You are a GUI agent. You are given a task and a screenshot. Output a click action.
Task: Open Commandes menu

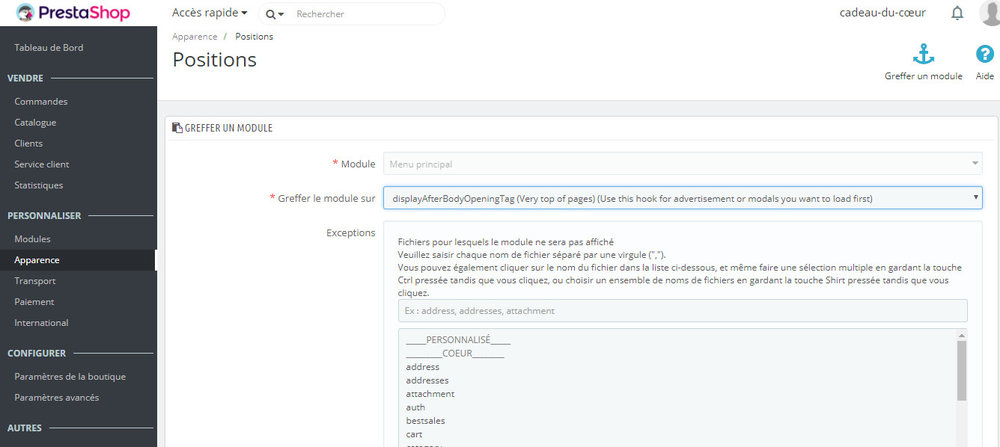pos(41,101)
